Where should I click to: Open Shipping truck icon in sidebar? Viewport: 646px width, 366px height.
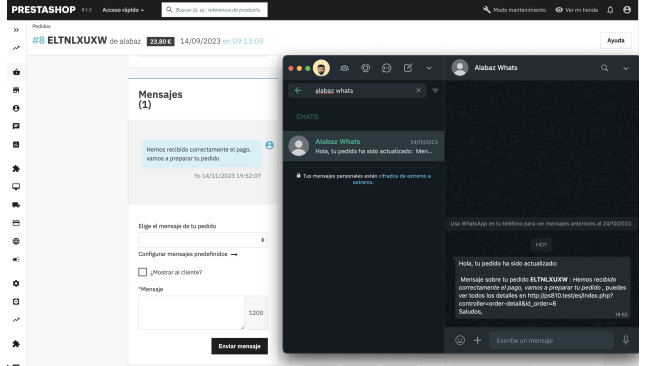pyautogui.click(x=16, y=205)
